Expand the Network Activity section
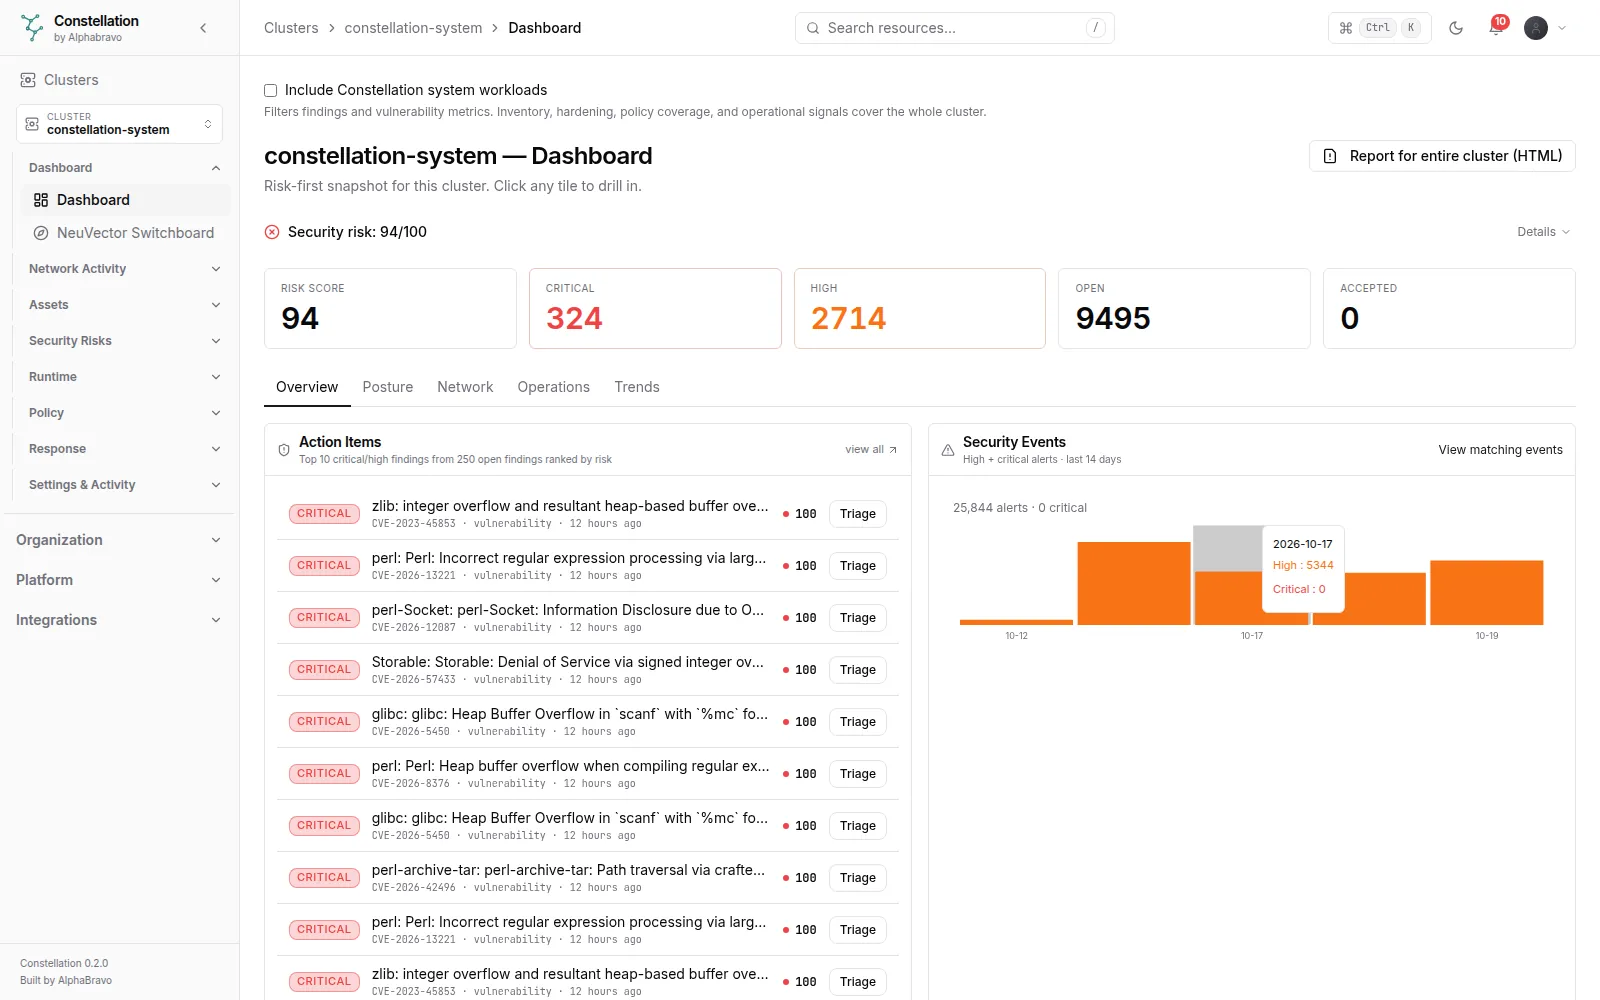This screenshot has width=1600, height=1000. pos(125,269)
